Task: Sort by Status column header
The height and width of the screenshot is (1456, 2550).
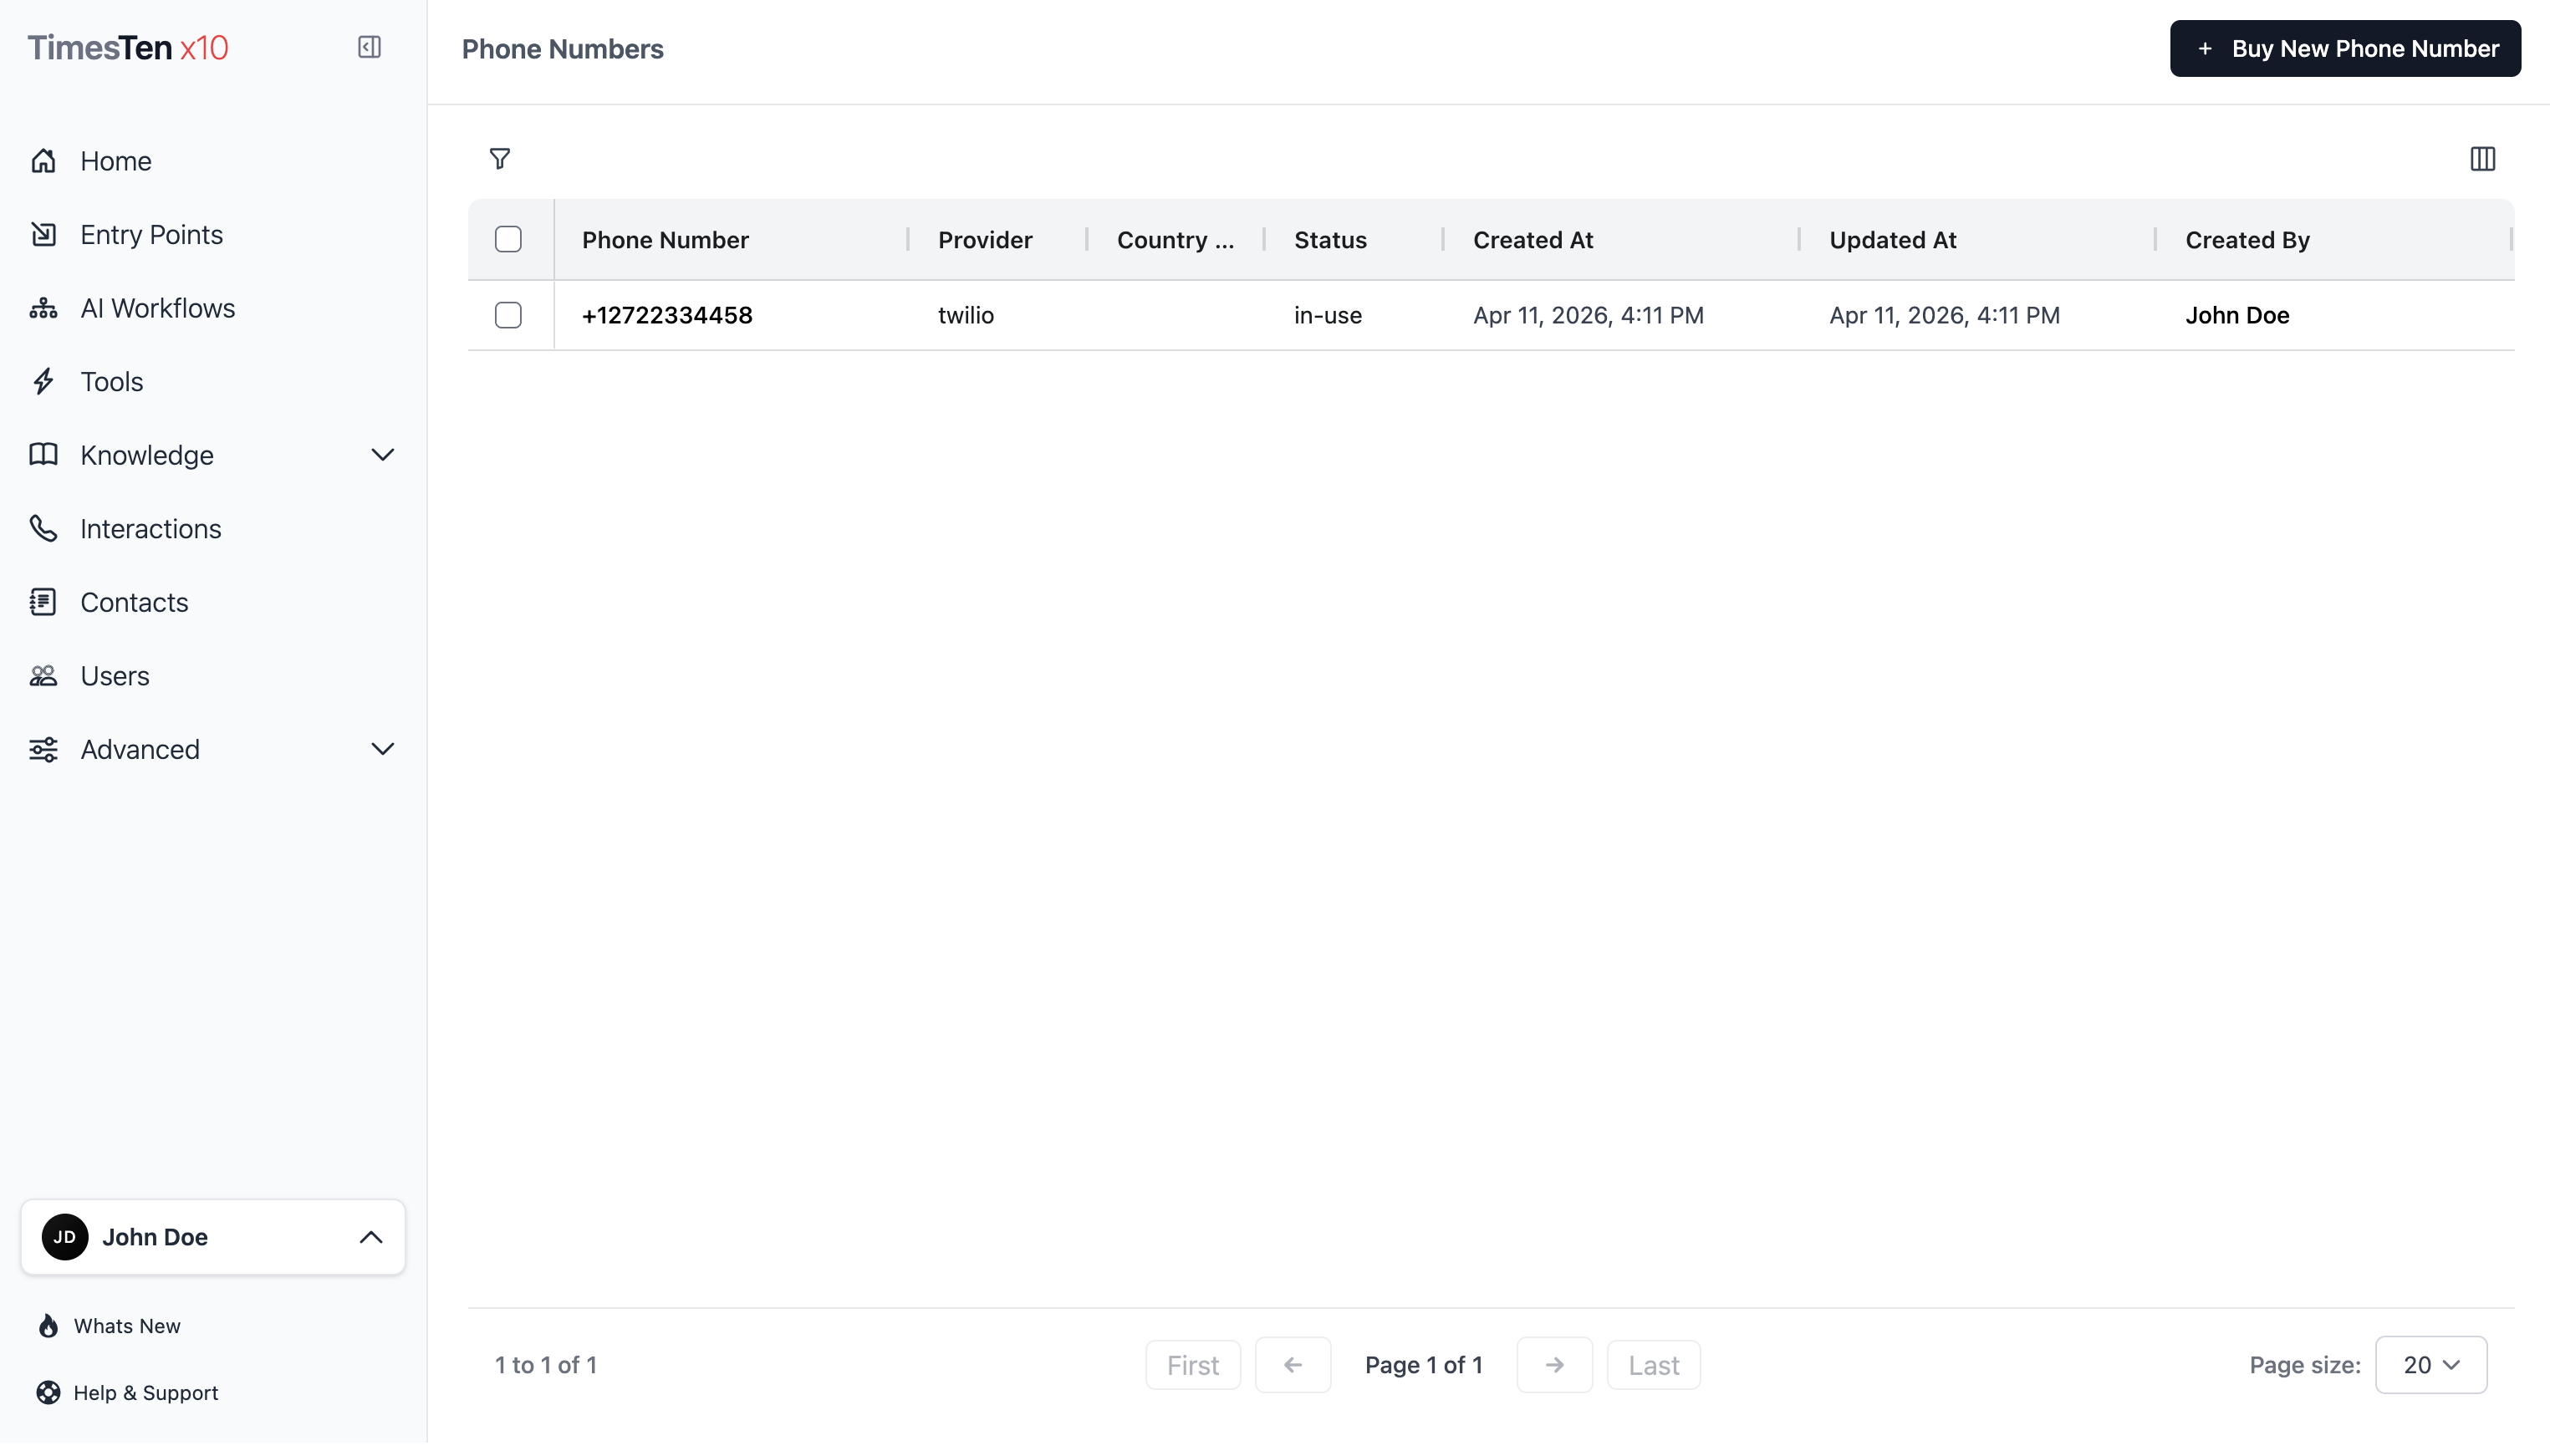Action: click(x=1330, y=240)
